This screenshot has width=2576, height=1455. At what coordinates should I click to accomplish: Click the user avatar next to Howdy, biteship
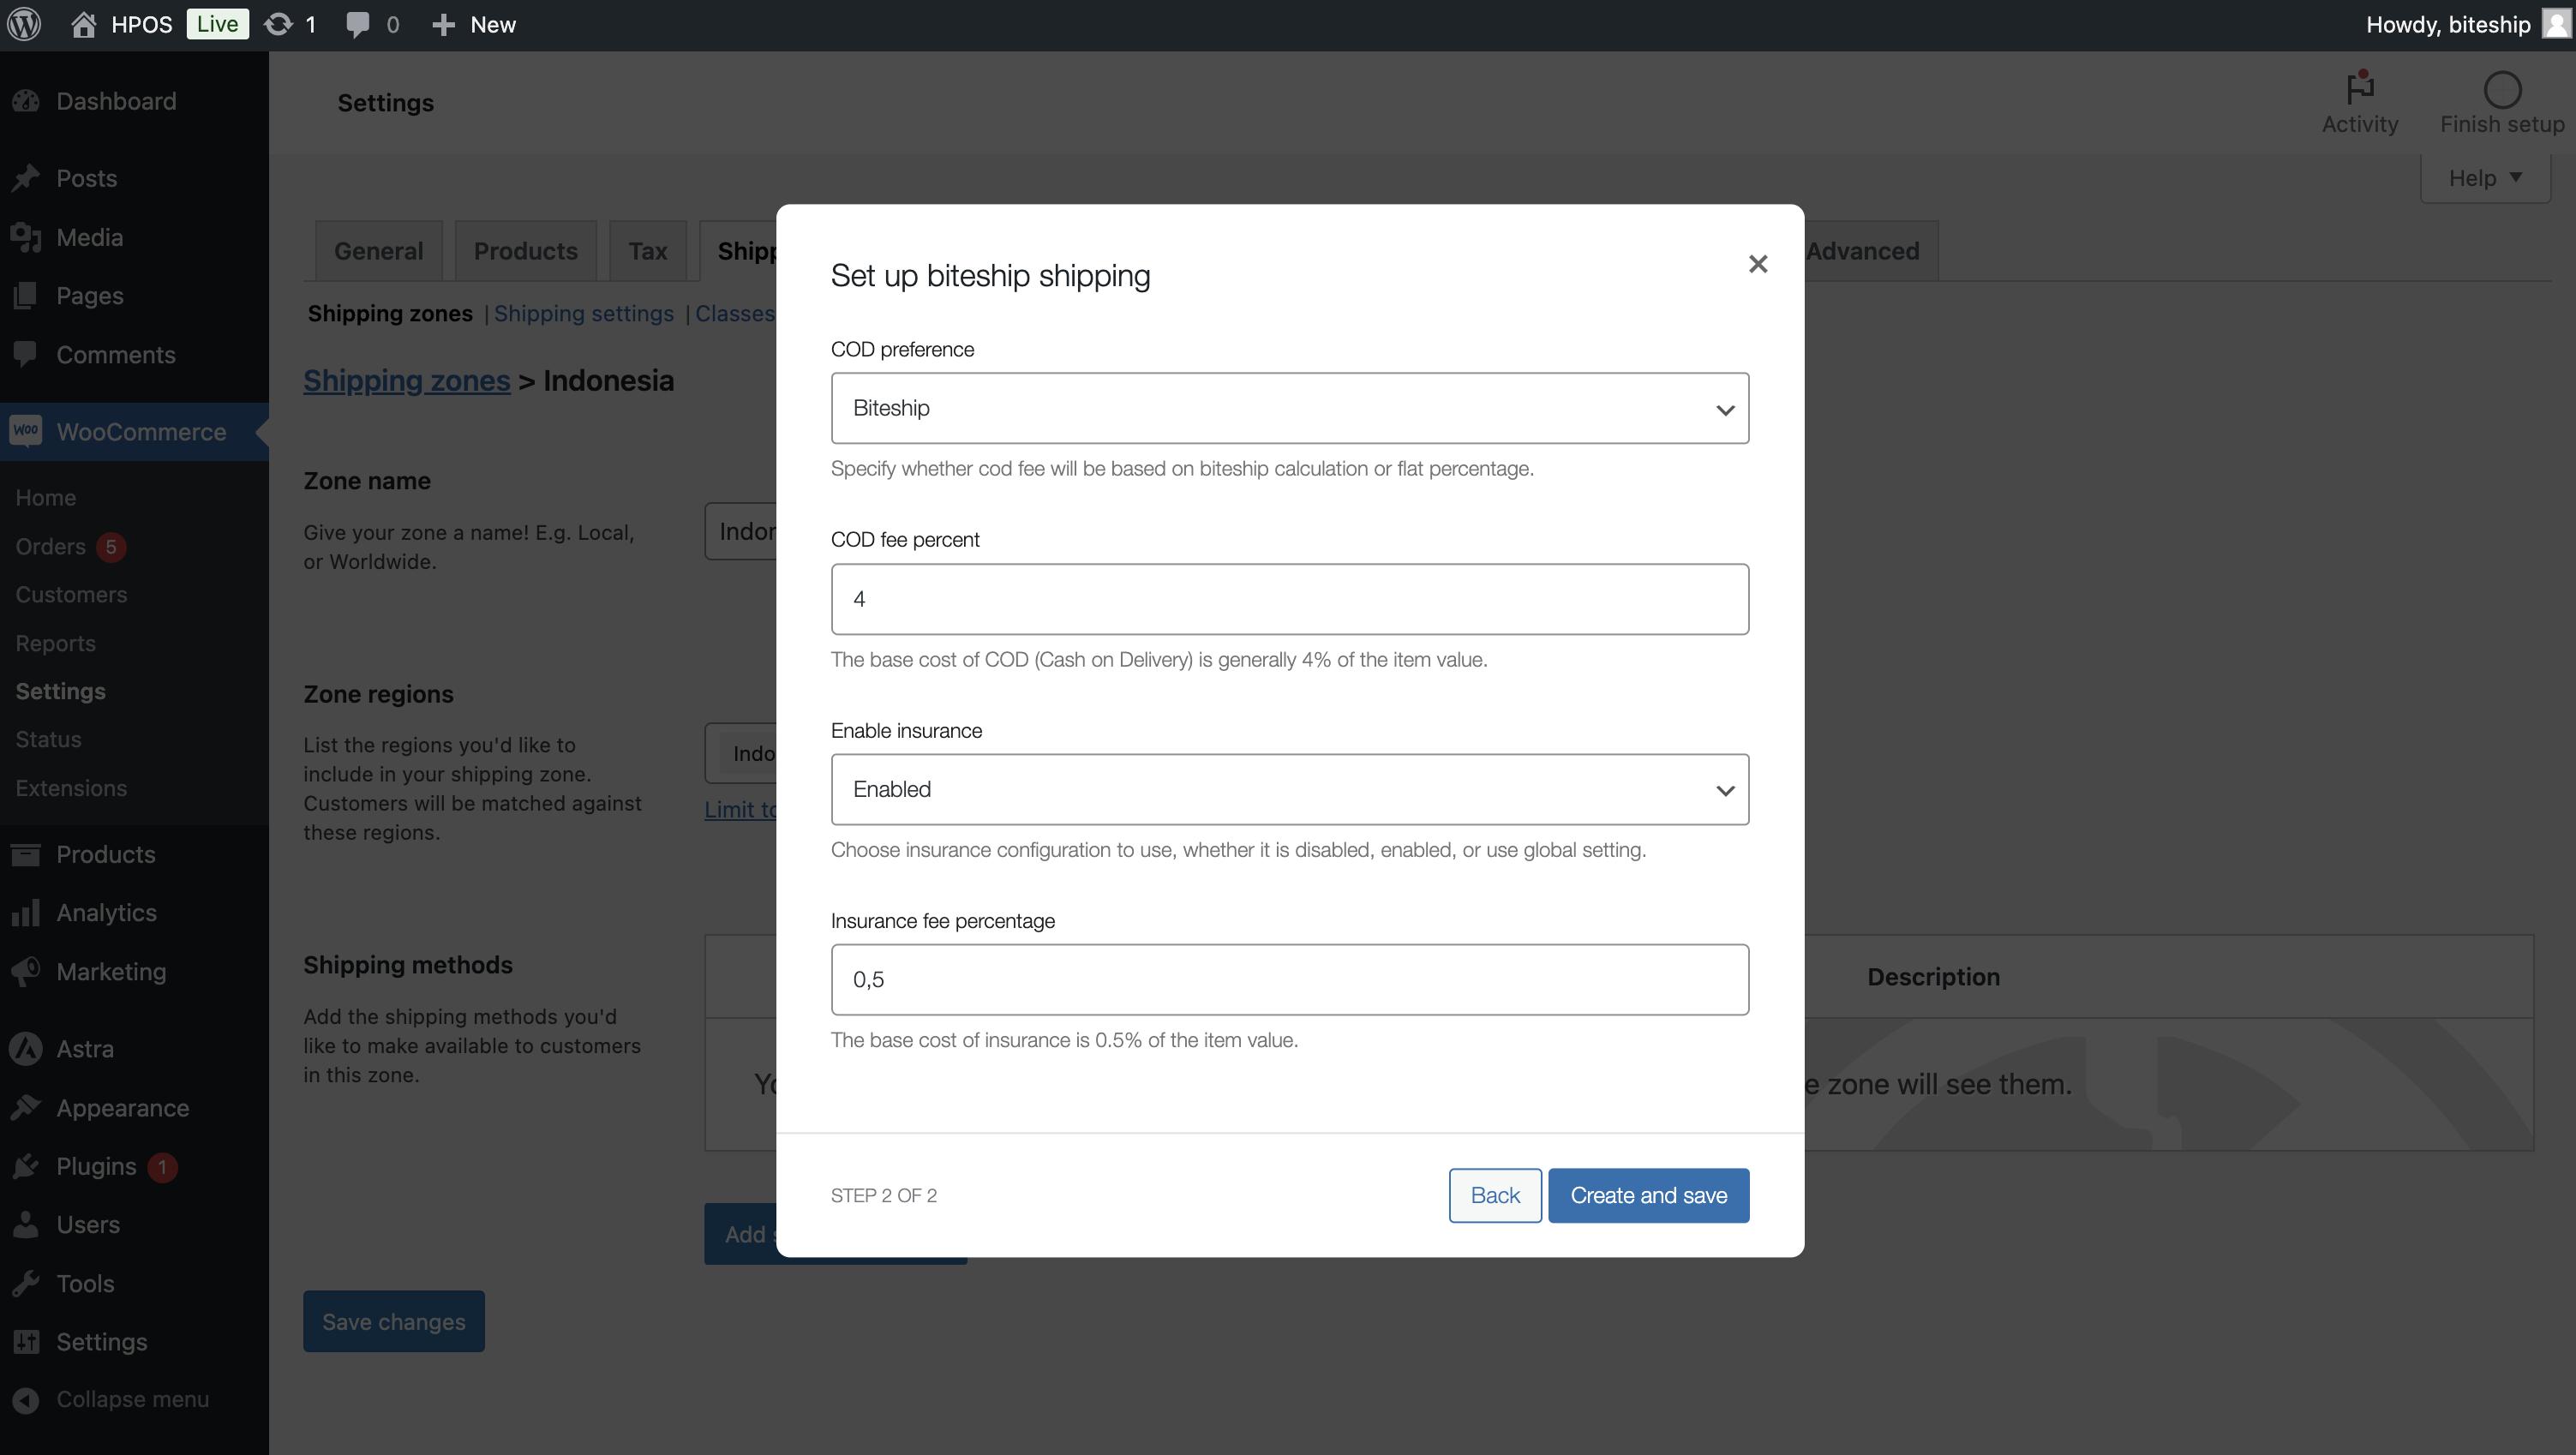(2556, 24)
